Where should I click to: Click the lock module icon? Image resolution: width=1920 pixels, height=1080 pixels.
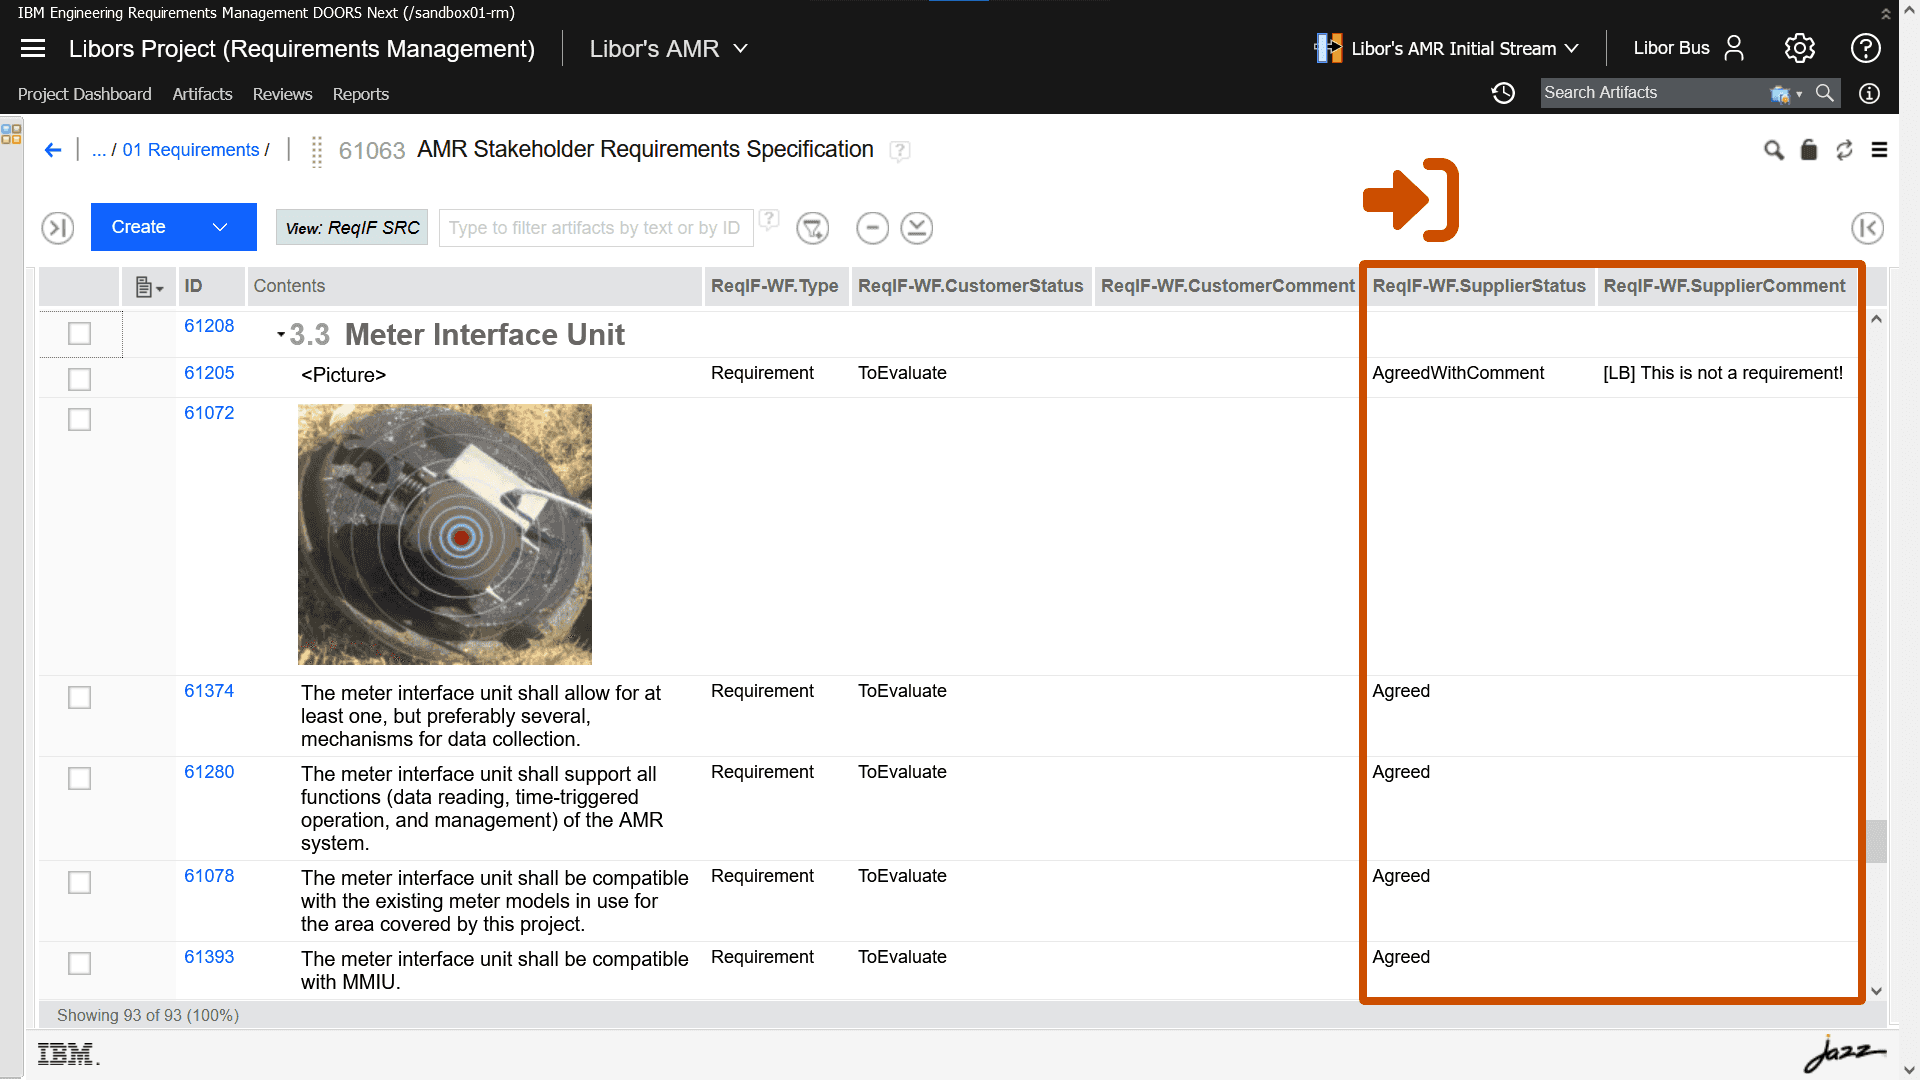pos(1808,150)
